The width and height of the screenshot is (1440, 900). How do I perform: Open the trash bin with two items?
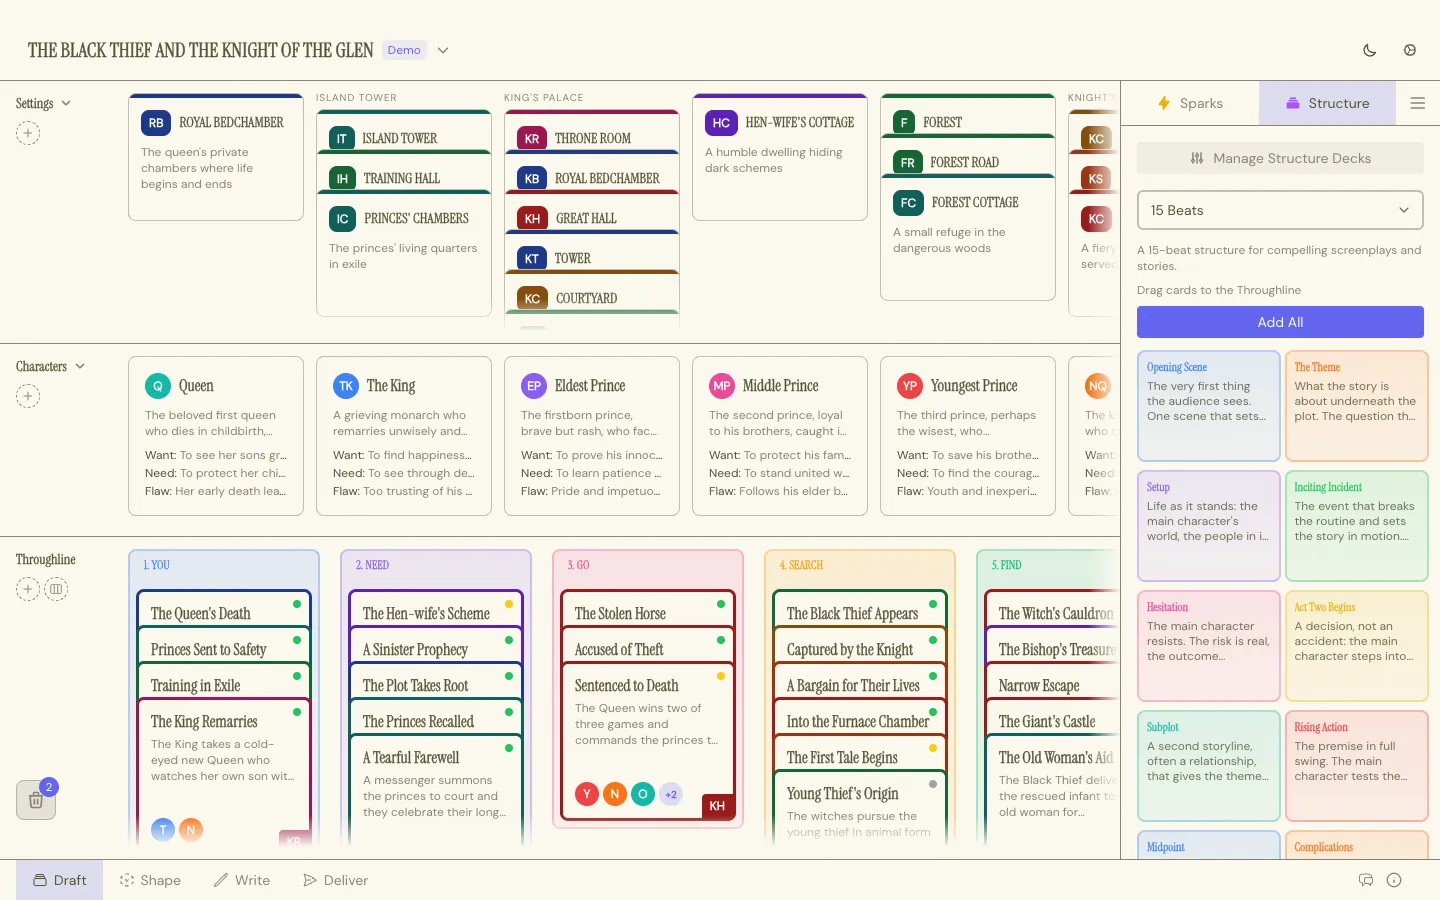[36, 800]
